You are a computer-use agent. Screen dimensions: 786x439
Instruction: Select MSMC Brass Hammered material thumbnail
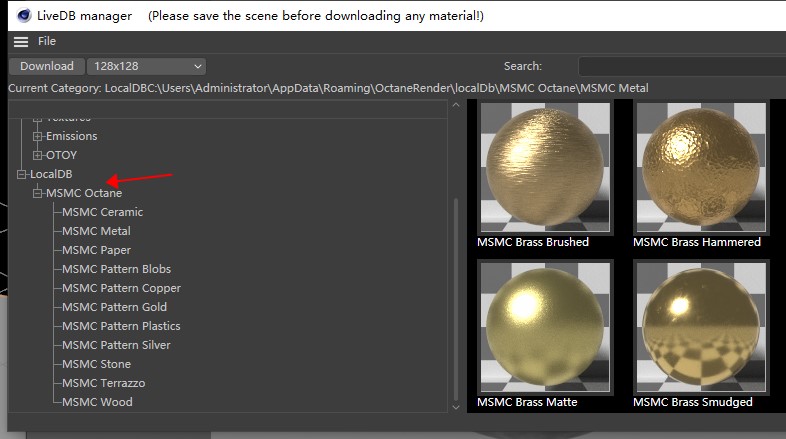[701, 167]
